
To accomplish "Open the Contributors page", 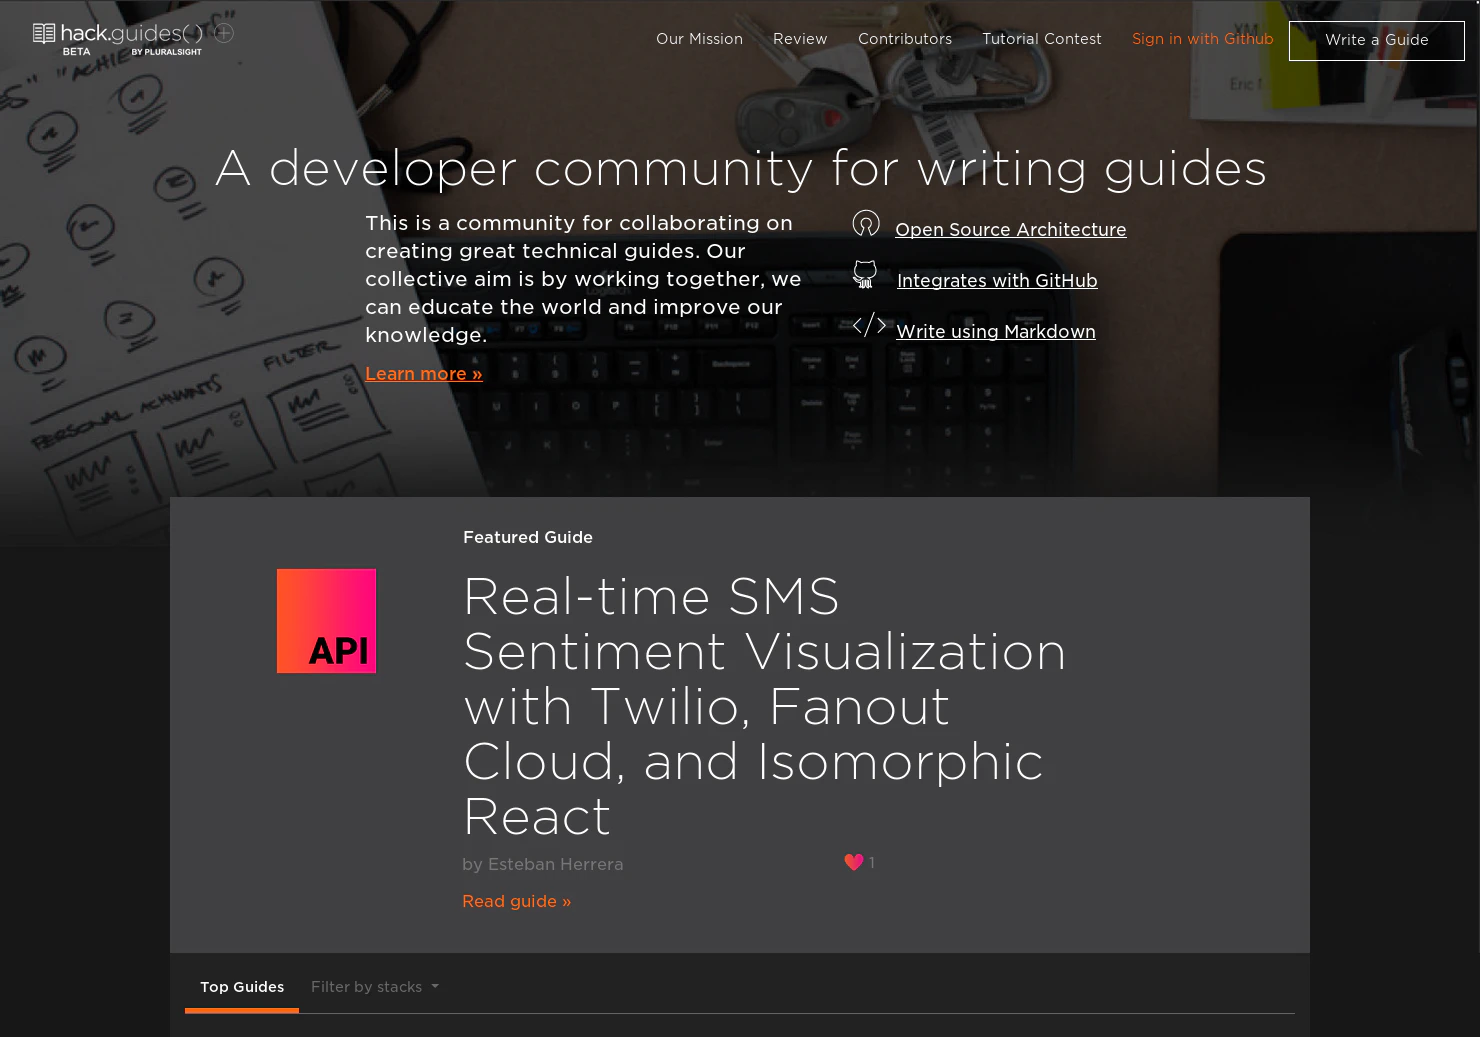I will (905, 39).
